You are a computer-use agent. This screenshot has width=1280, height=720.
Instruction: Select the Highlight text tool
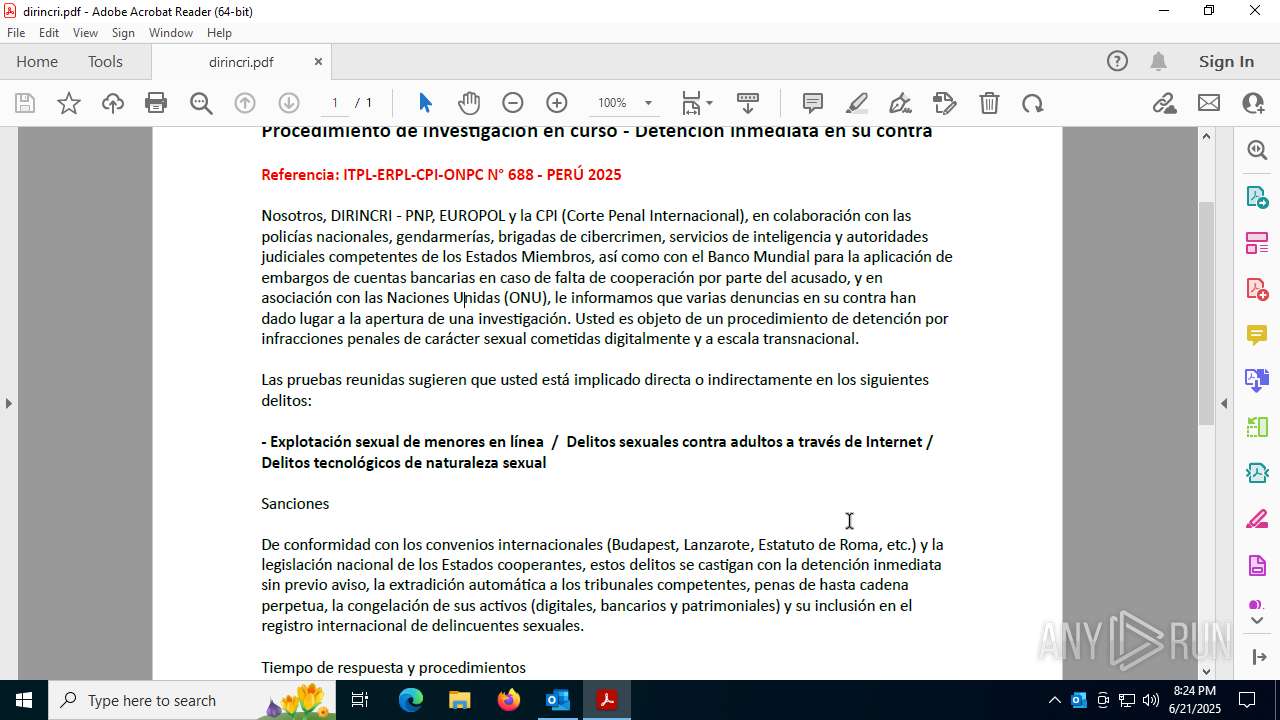click(857, 103)
